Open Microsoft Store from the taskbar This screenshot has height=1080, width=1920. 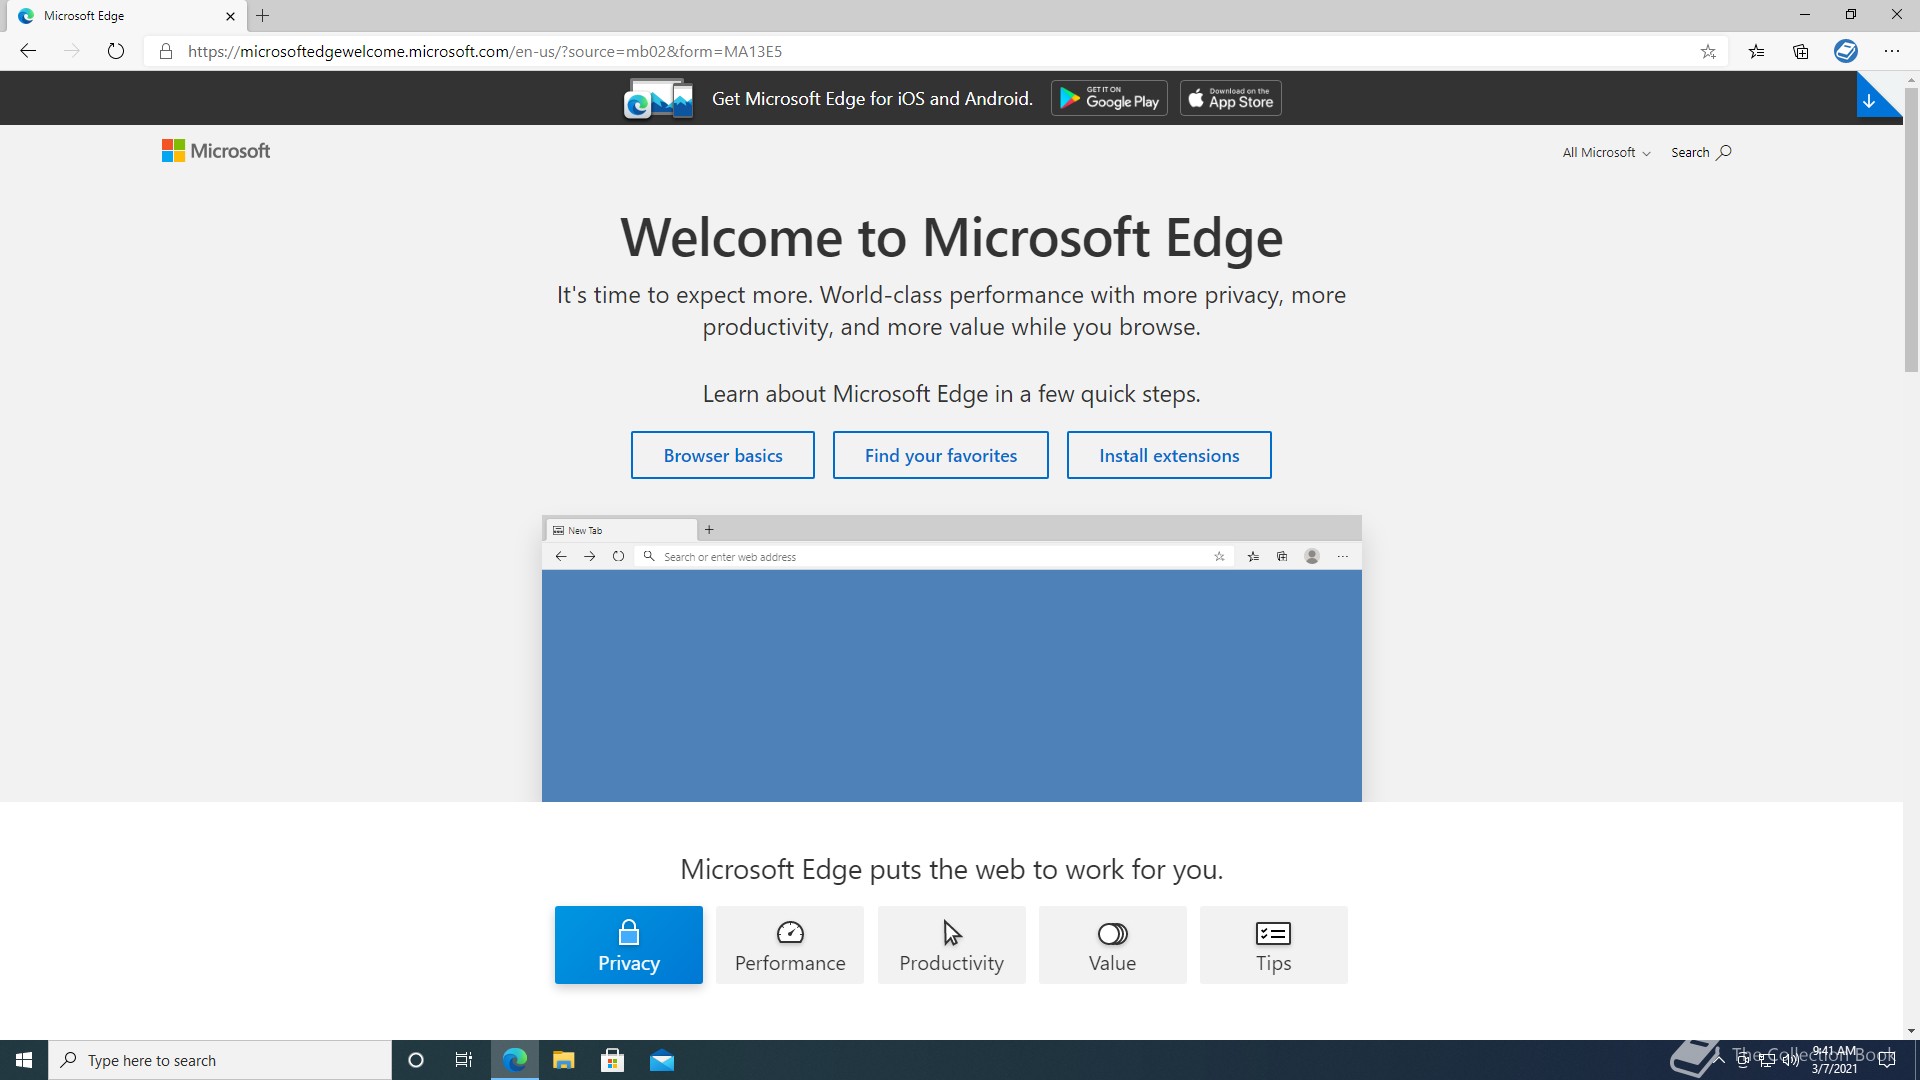point(613,1060)
